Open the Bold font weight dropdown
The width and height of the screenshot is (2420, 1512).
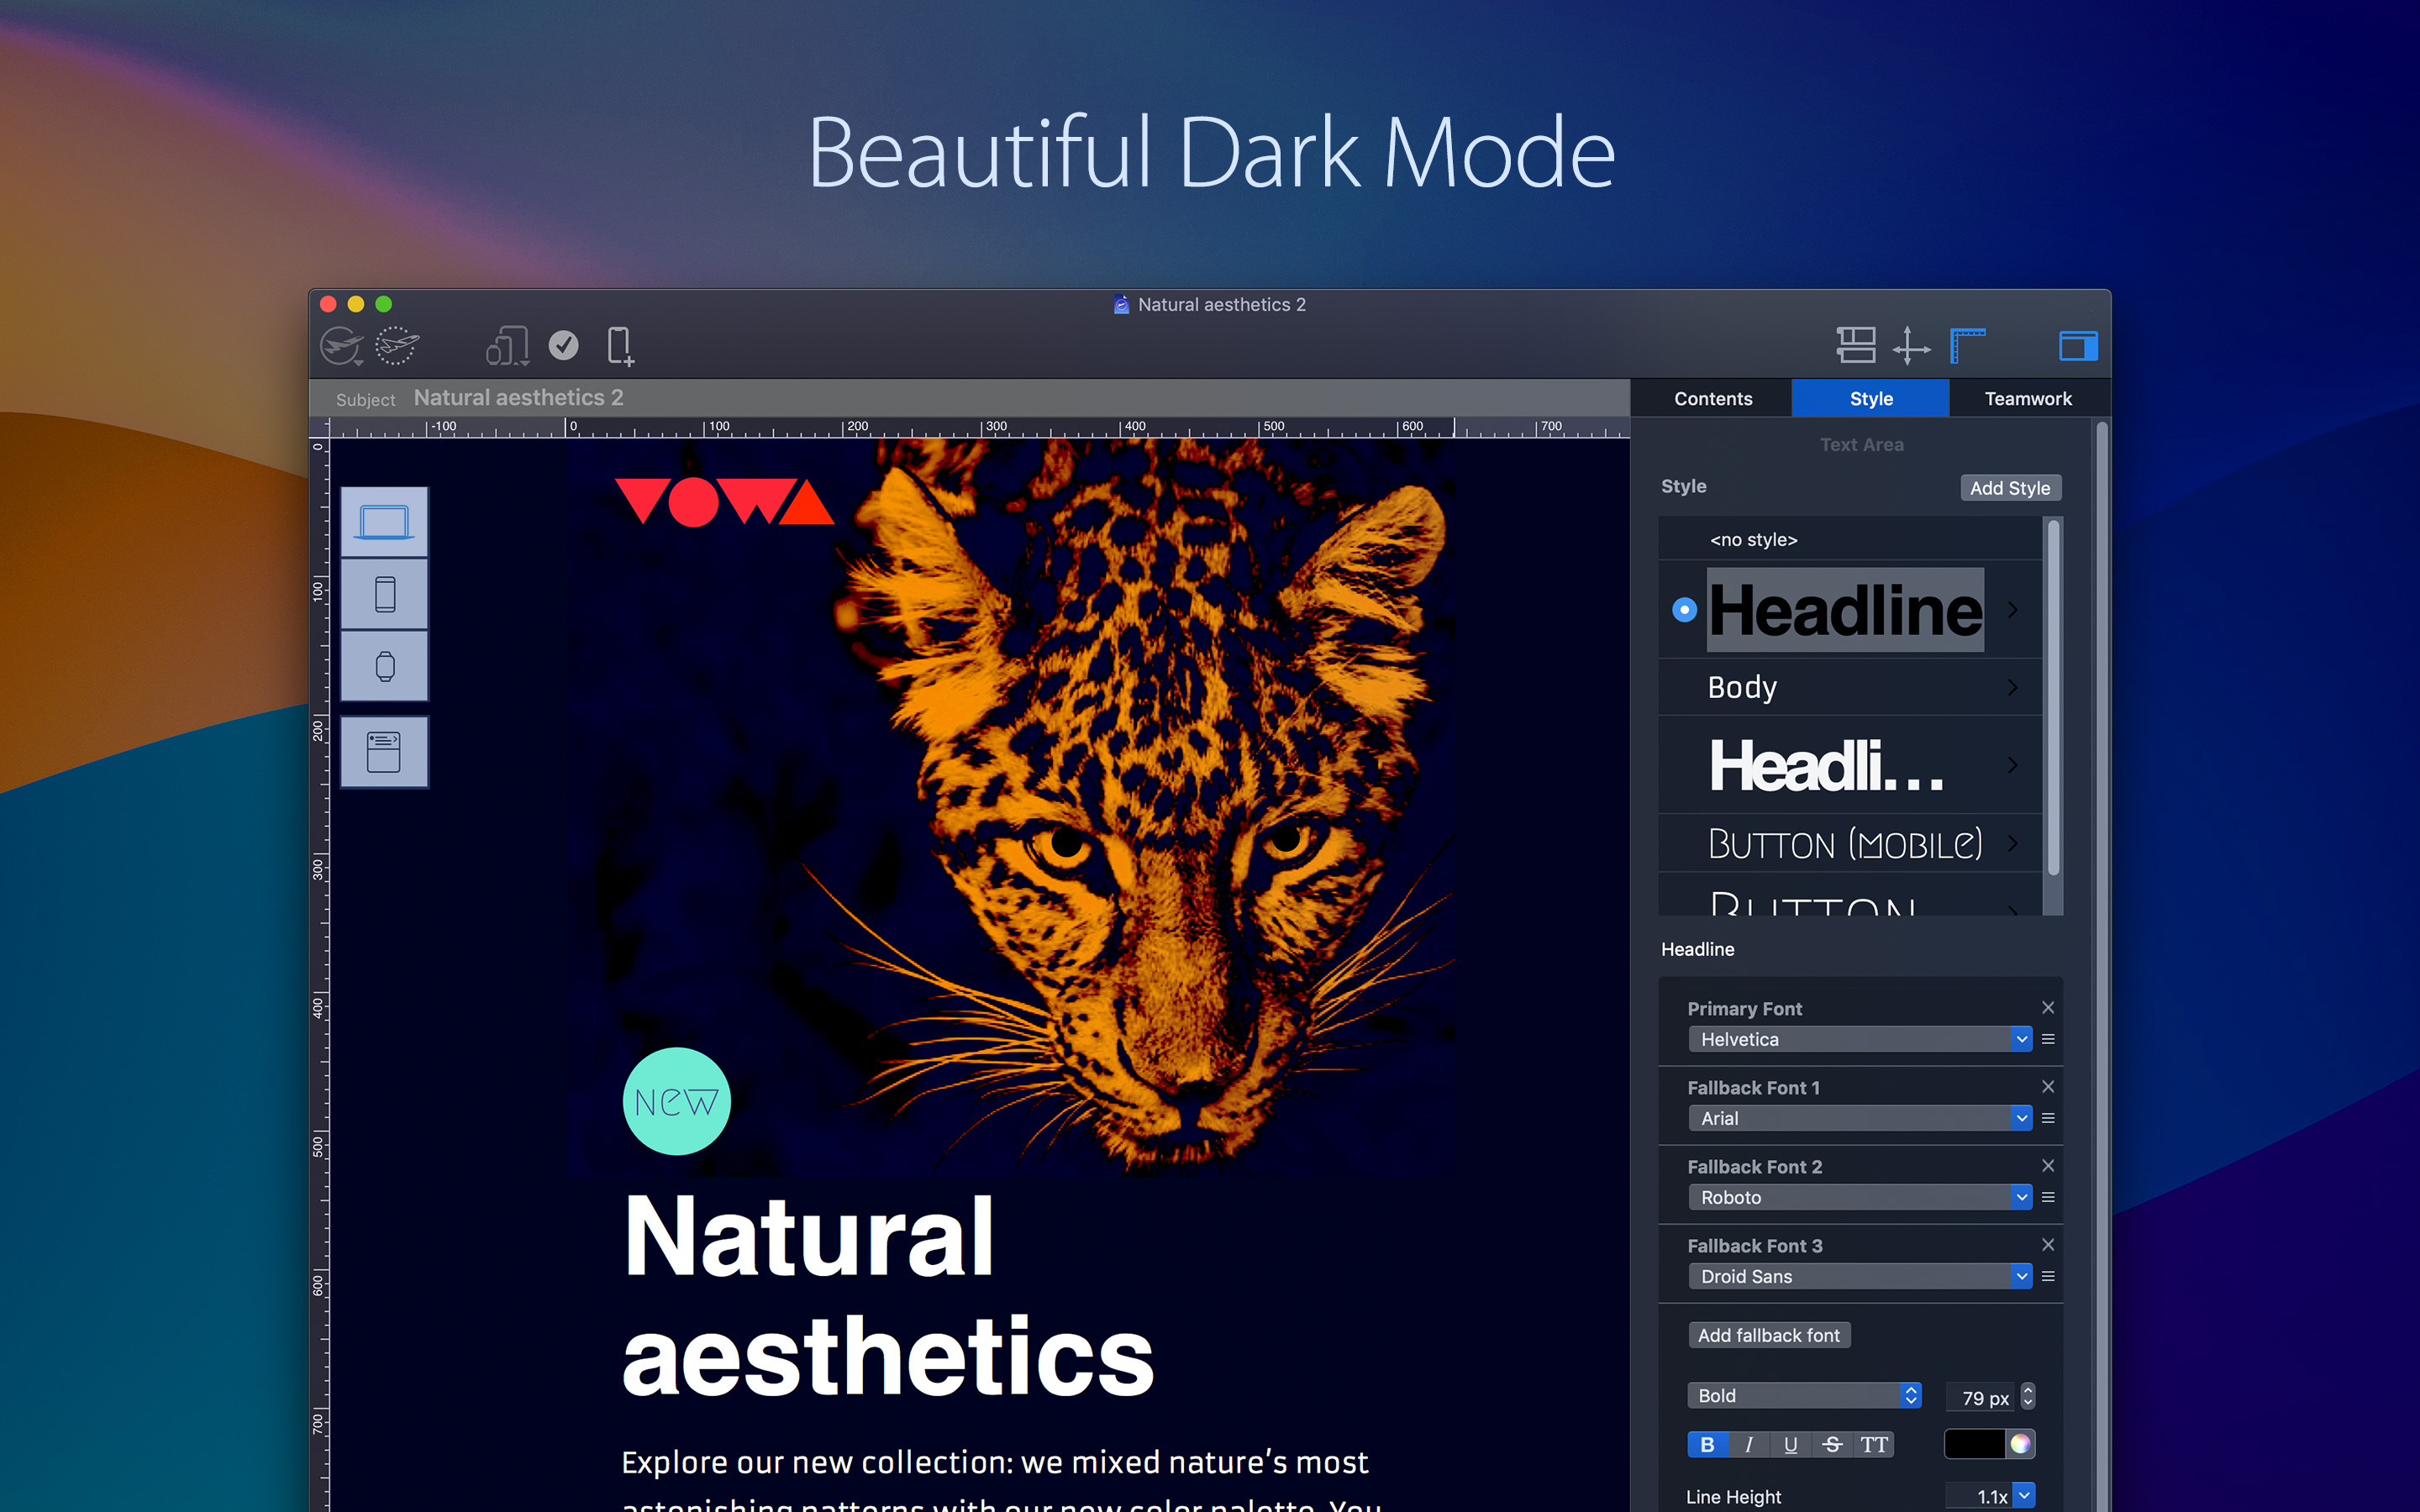coord(1804,1395)
